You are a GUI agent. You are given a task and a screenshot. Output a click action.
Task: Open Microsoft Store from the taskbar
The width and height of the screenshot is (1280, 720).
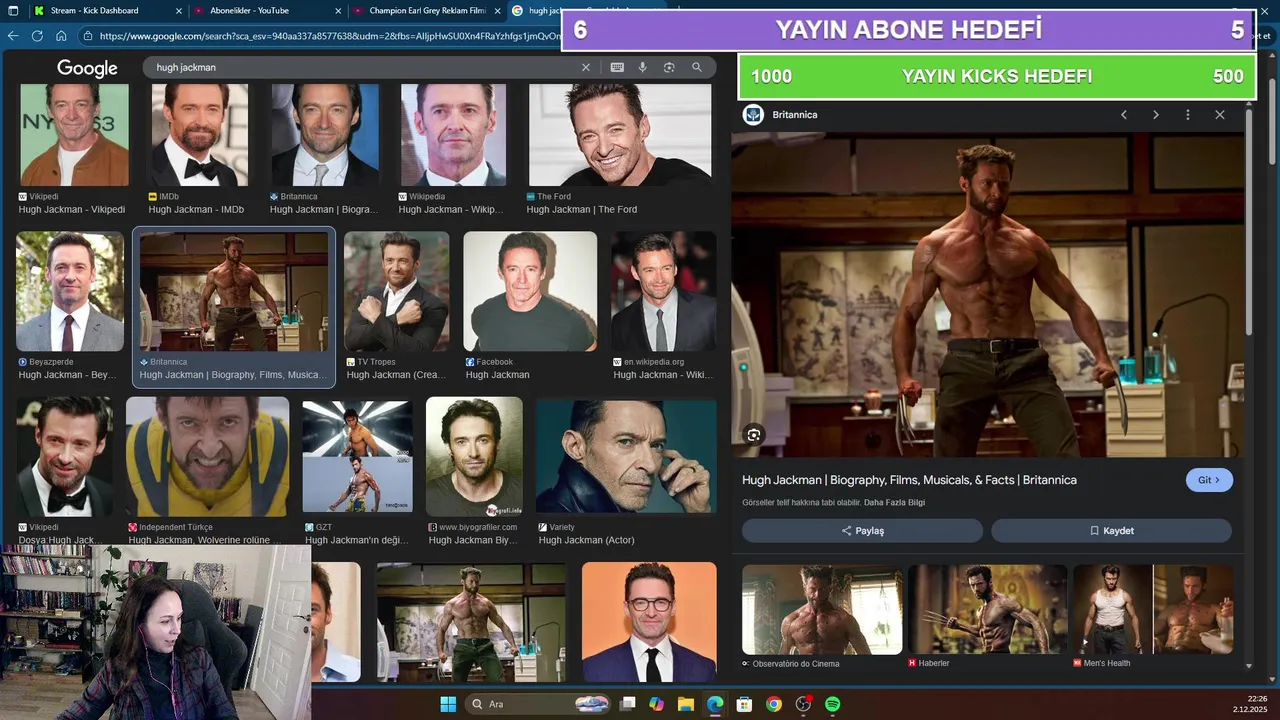coord(744,704)
